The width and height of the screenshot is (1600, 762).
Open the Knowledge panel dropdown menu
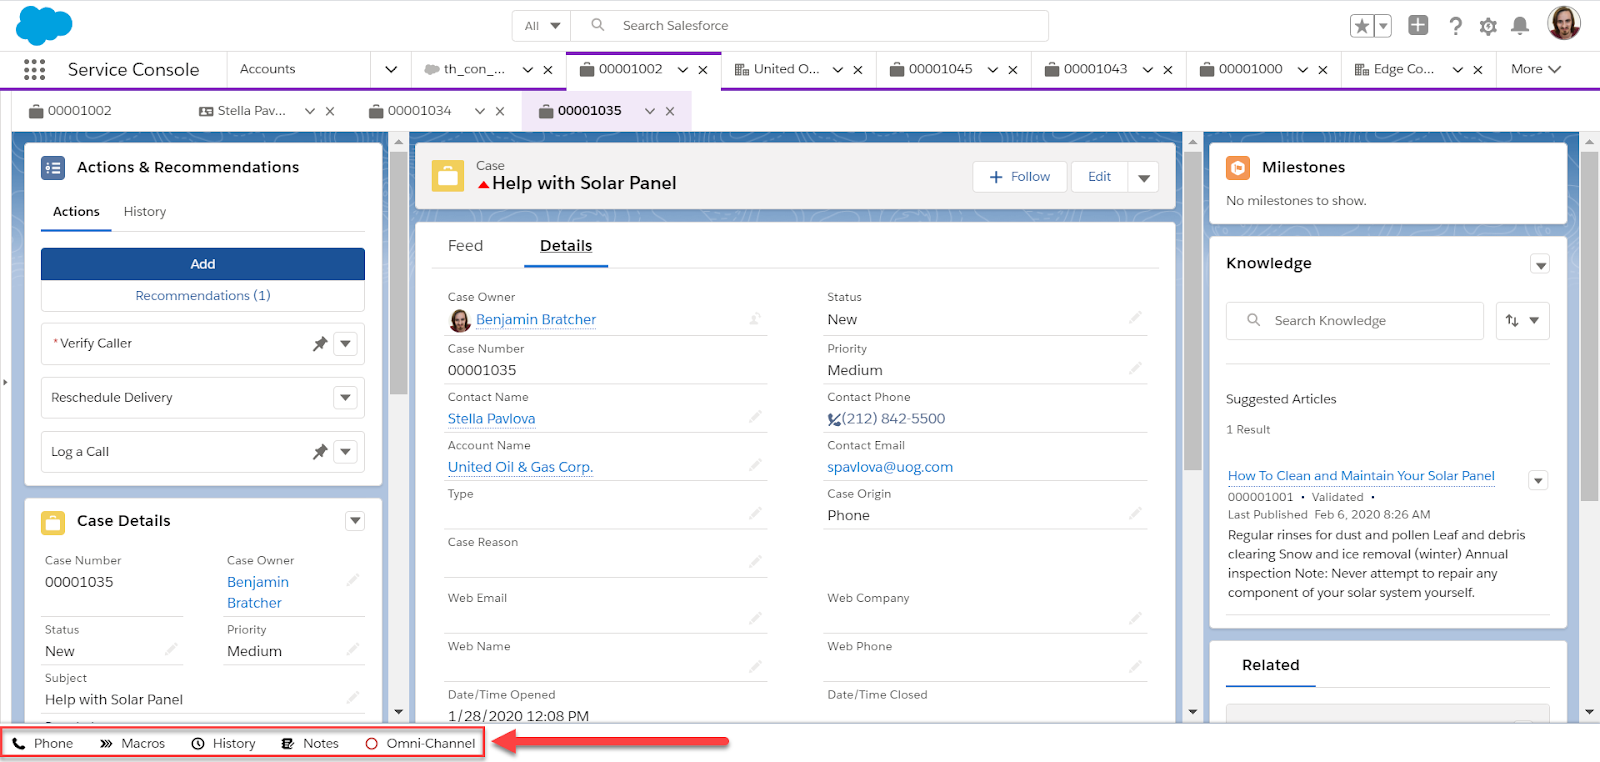1540,265
